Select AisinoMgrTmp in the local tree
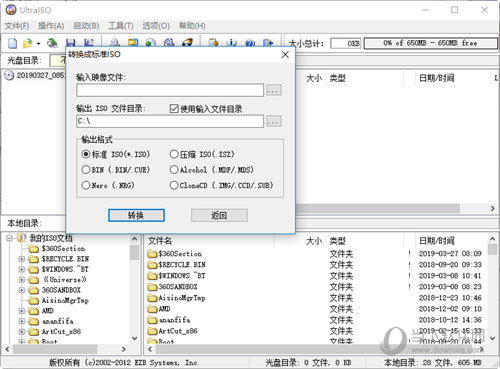The image size is (500, 369). pyautogui.click(x=65, y=300)
